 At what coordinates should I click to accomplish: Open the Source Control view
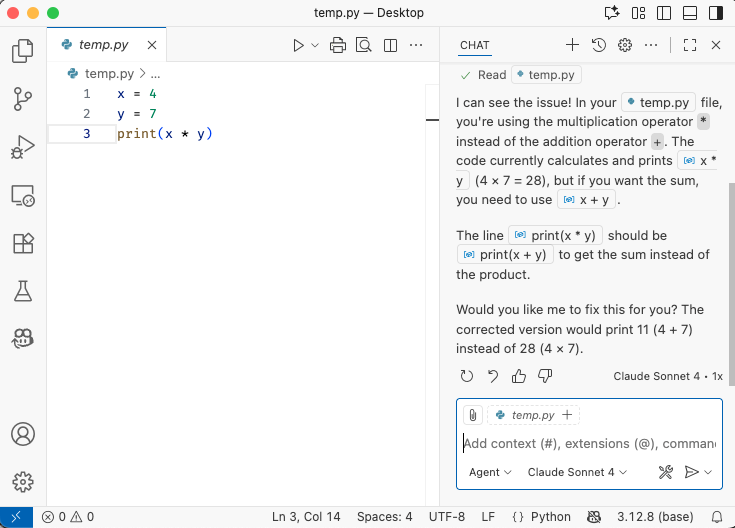pyautogui.click(x=22, y=99)
